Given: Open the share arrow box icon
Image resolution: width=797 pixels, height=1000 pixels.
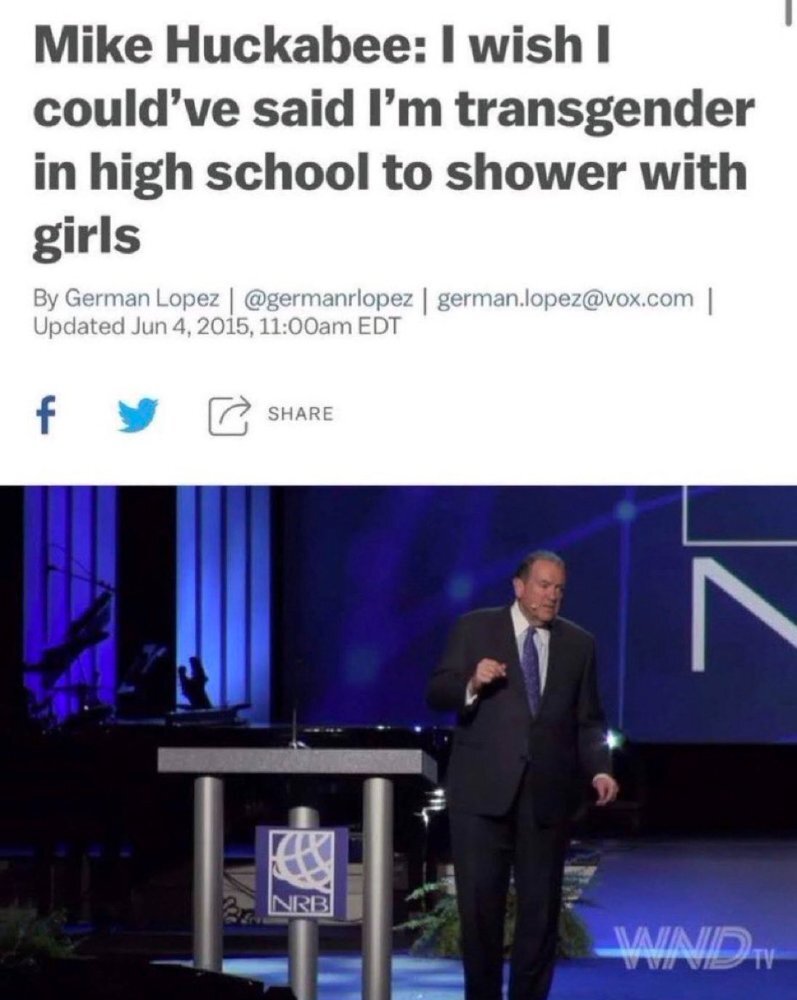Looking at the screenshot, I should tap(229, 415).
